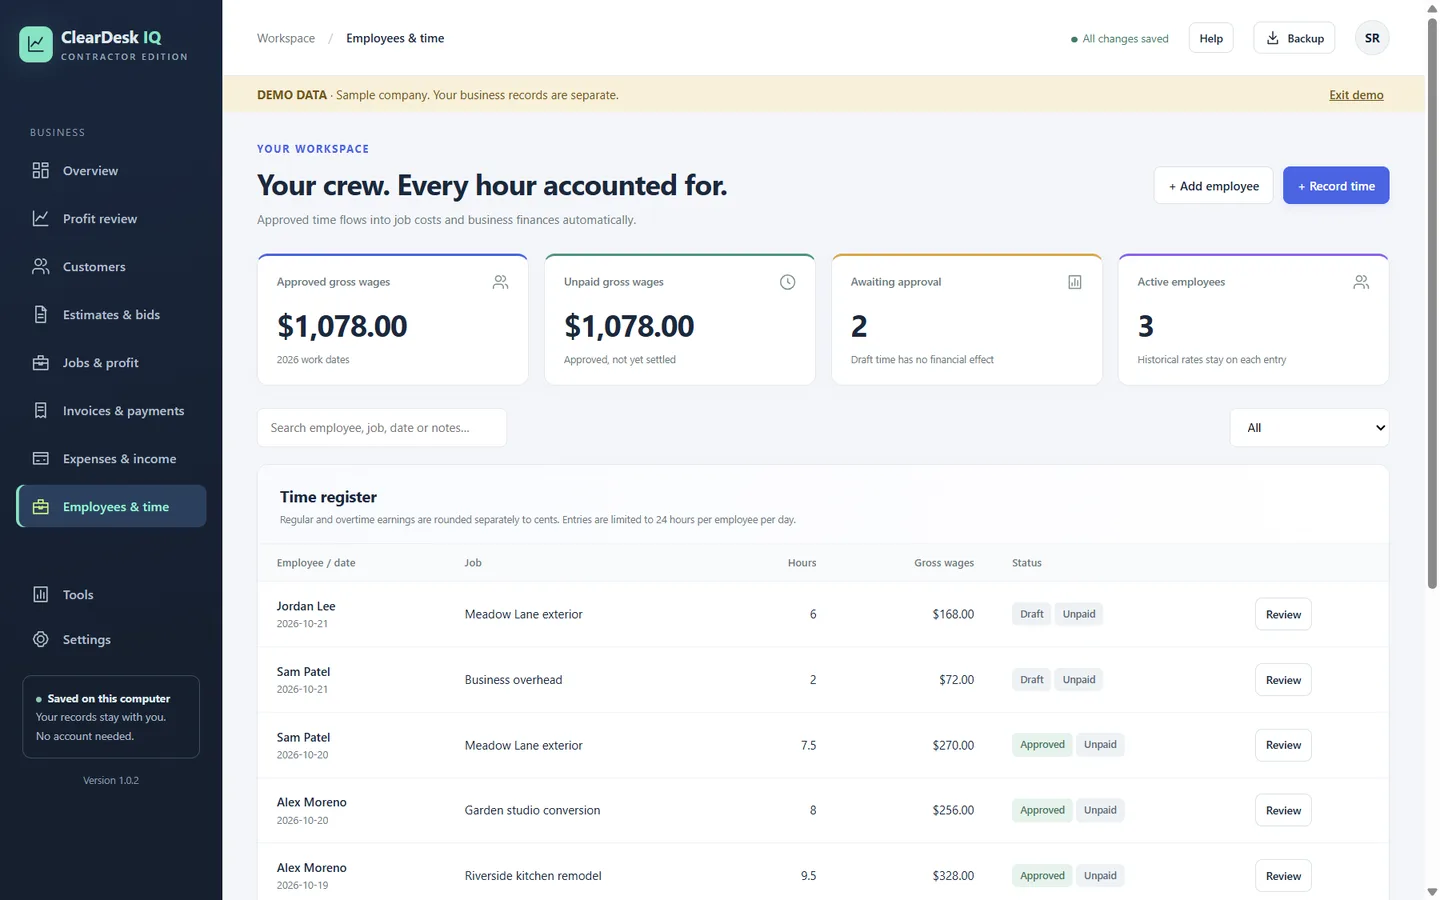The width and height of the screenshot is (1440, 900).
Task: Review Jordan Lee's Meadow Lane exterior entry
Action: coord(1283,615)
